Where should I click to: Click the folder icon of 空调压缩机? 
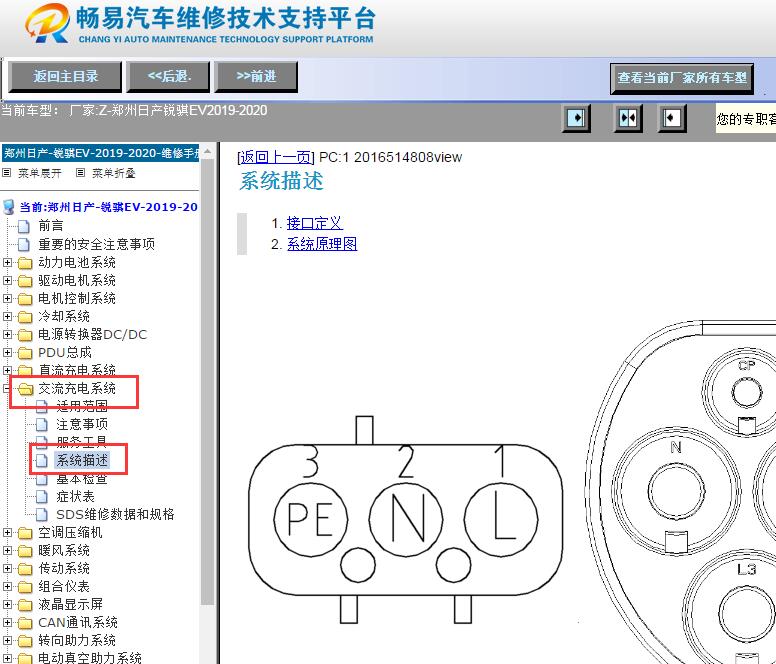[x=25, y=533]
